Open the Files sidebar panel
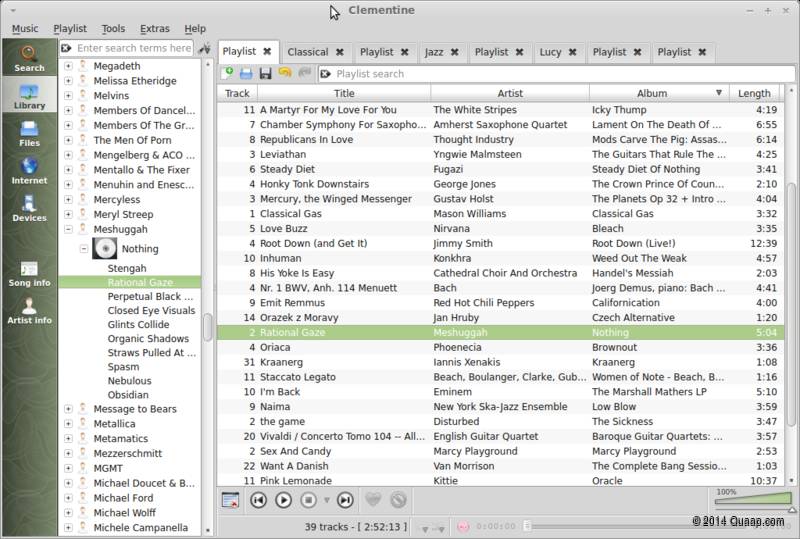Screen dimensions: 800x539 [x=29, y=133]
